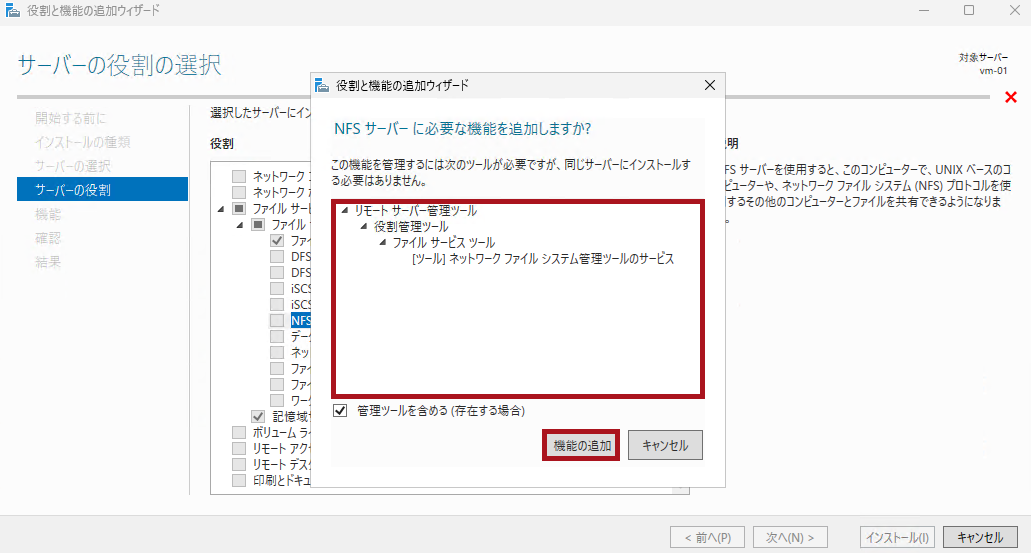
Task: Click the 次へ(N) button
Action: pyautogui.click(x=790, y=537)
